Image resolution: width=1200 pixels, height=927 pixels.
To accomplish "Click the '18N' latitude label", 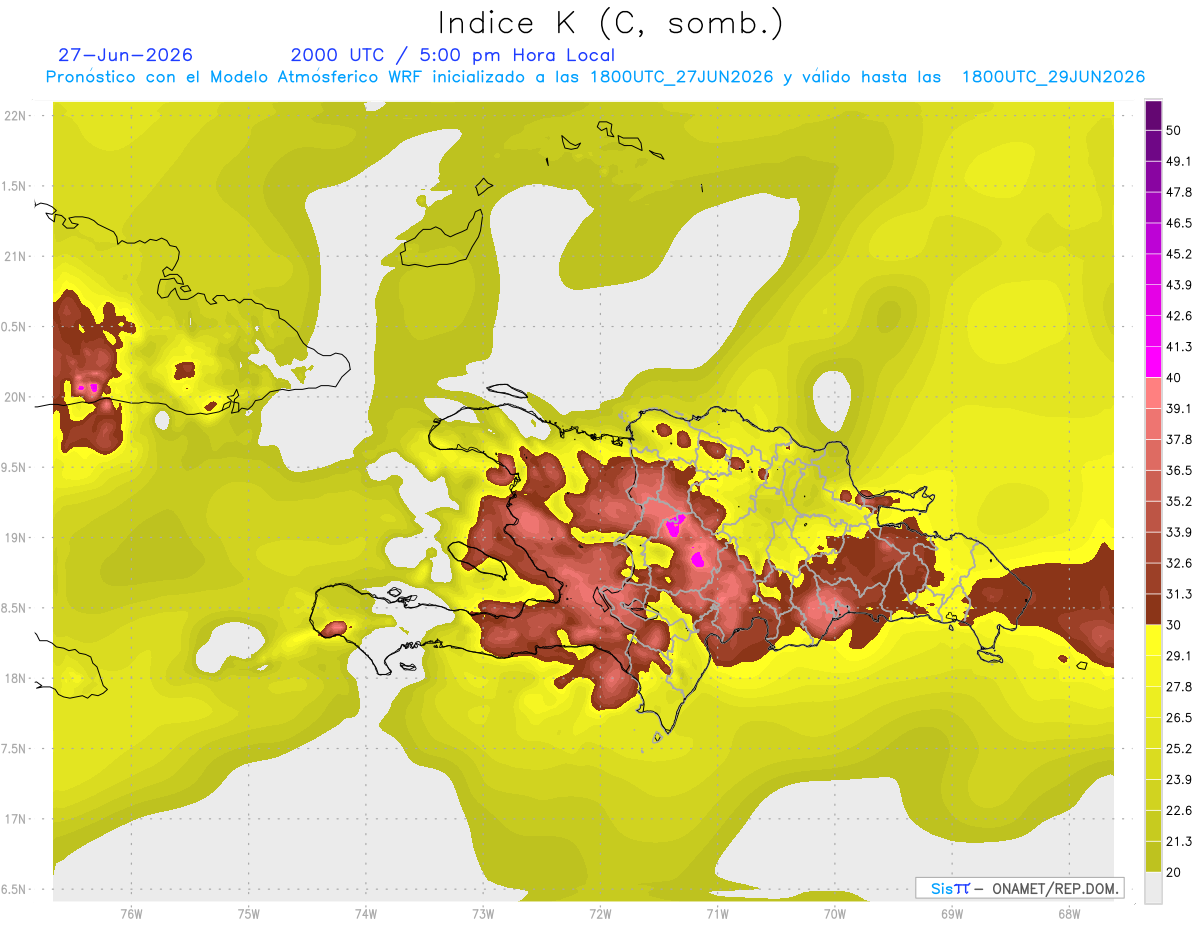I will [x=16, y=679].
